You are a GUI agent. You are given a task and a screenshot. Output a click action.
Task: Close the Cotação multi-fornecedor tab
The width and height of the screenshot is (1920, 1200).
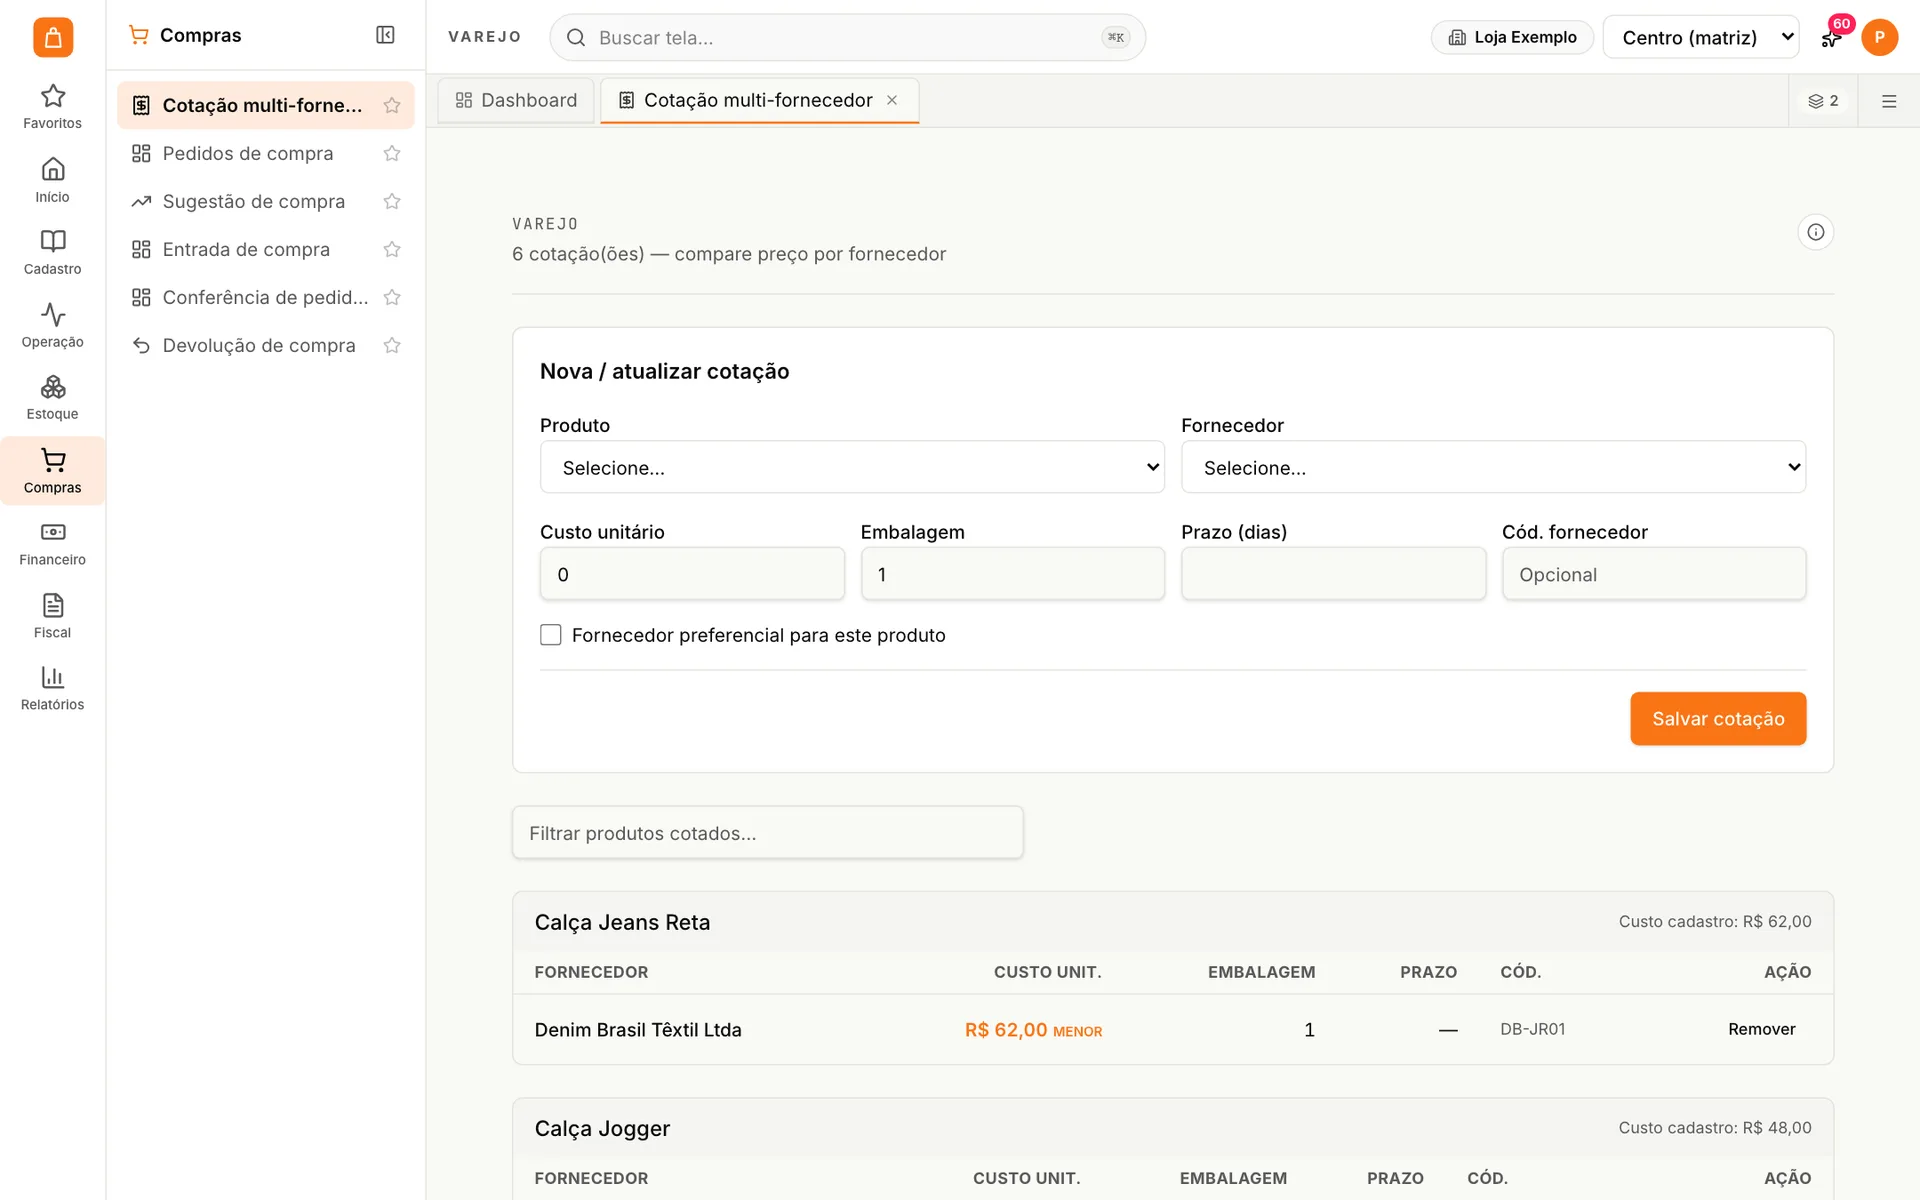click(x=892, y=100)
